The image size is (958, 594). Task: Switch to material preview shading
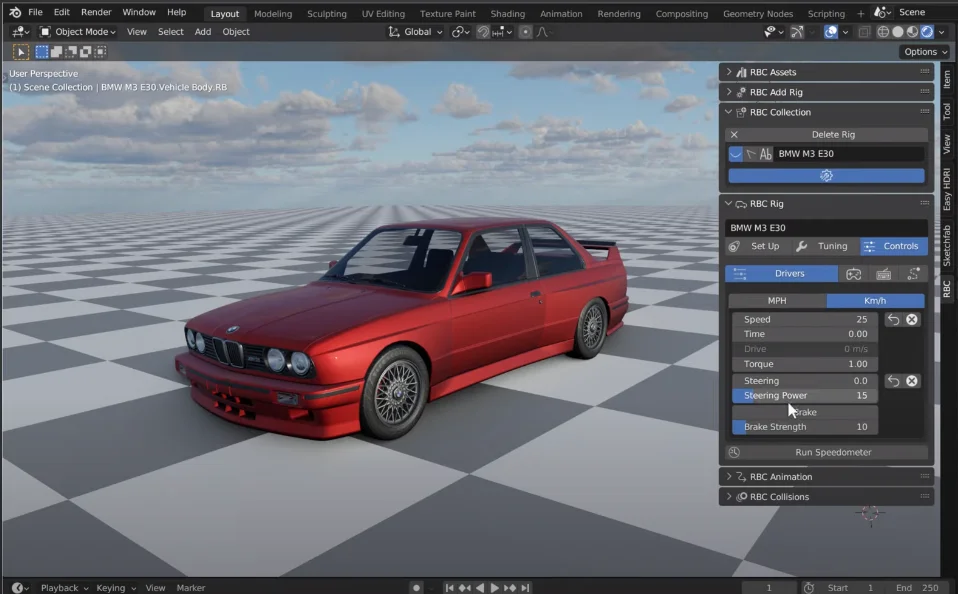click(912, 32)
